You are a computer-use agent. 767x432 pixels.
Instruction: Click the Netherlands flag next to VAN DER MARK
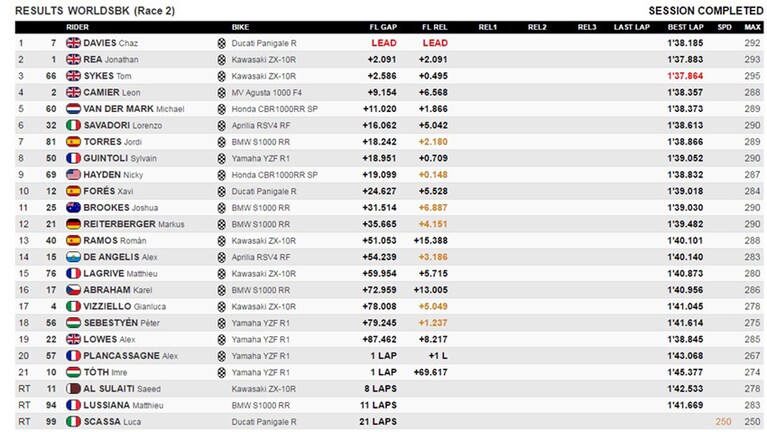pyautogui.click(x=73, y=109)
